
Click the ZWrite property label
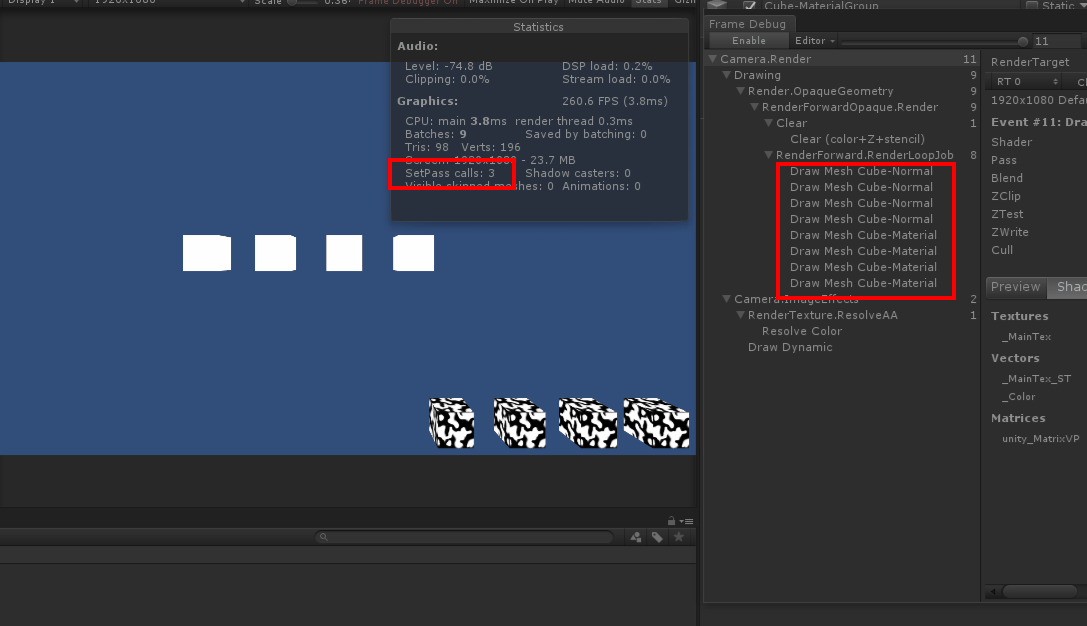pyautogui.click(x=1009, y=232)
